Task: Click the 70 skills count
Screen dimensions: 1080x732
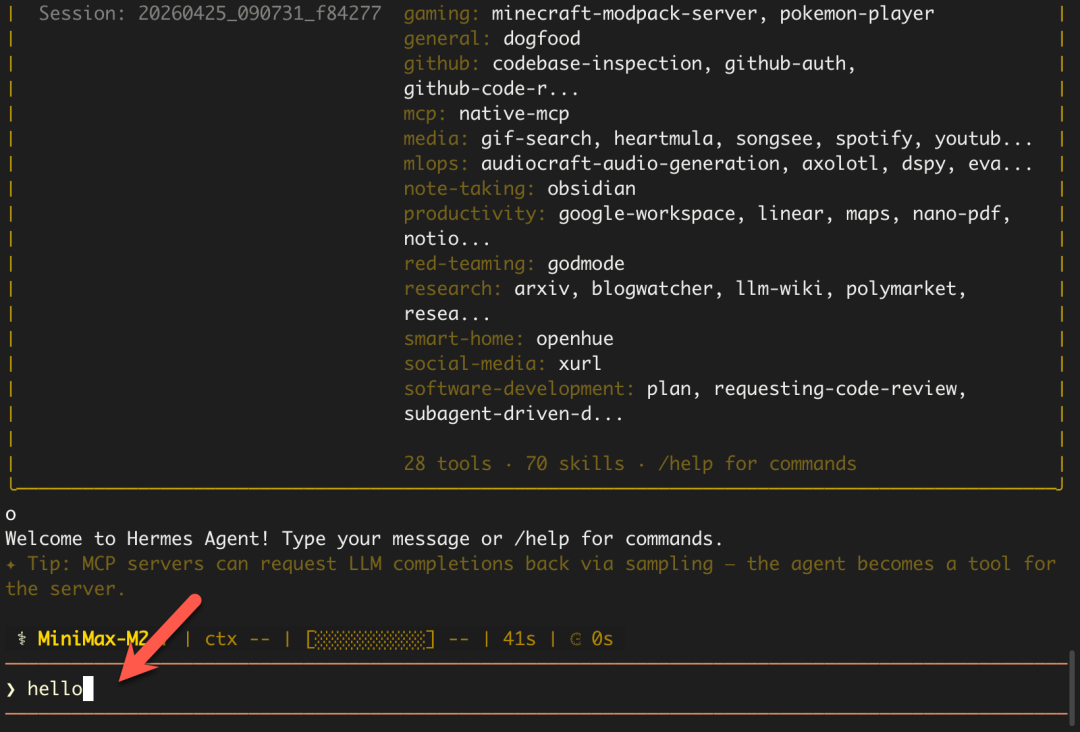Action: point(574,464)
